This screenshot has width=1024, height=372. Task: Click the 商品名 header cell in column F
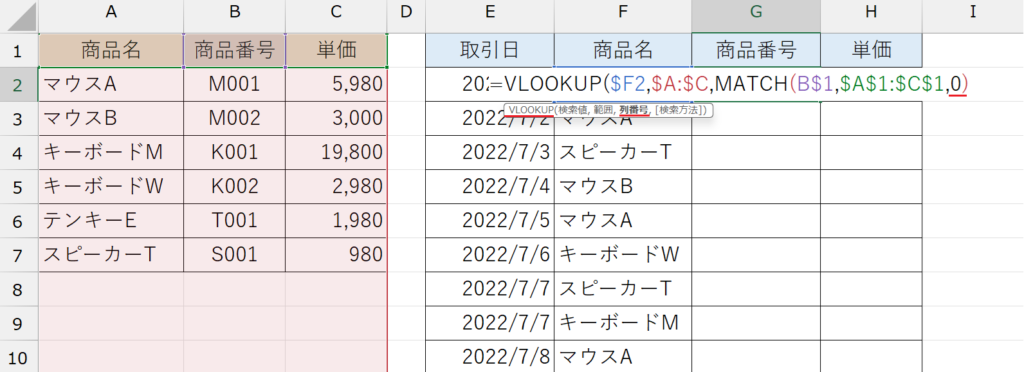click(x=622, y=50)
